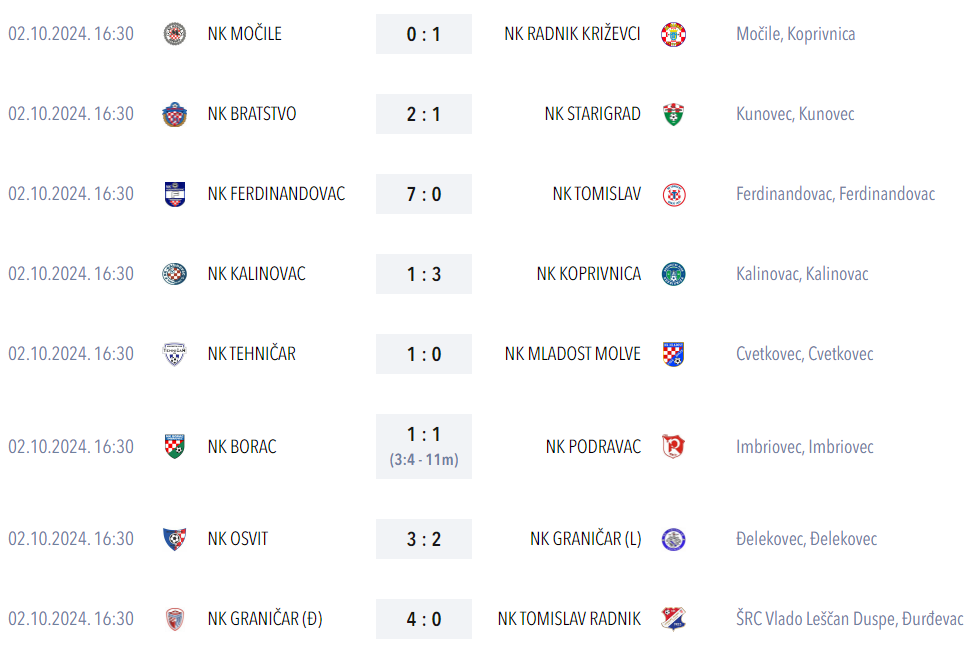Image resolution: width=973 pixels, height=652 pixels.
Task: Click the NK Borac club crest
Action: coord(174,446)
